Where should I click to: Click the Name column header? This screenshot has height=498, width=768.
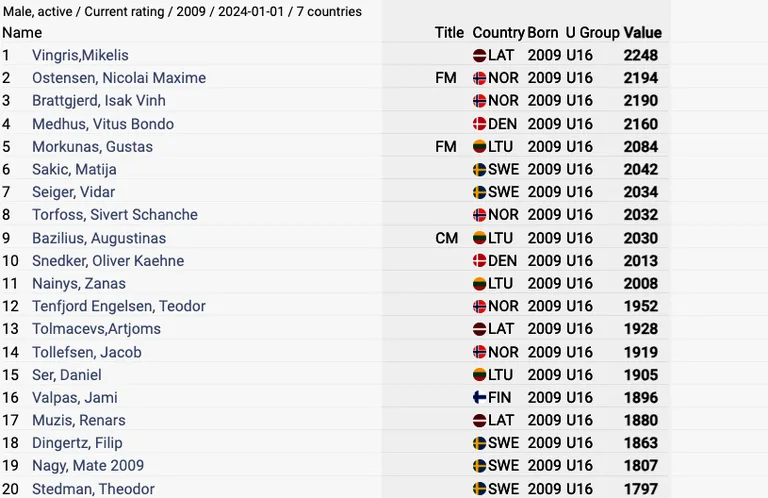(x=22, y=33)
